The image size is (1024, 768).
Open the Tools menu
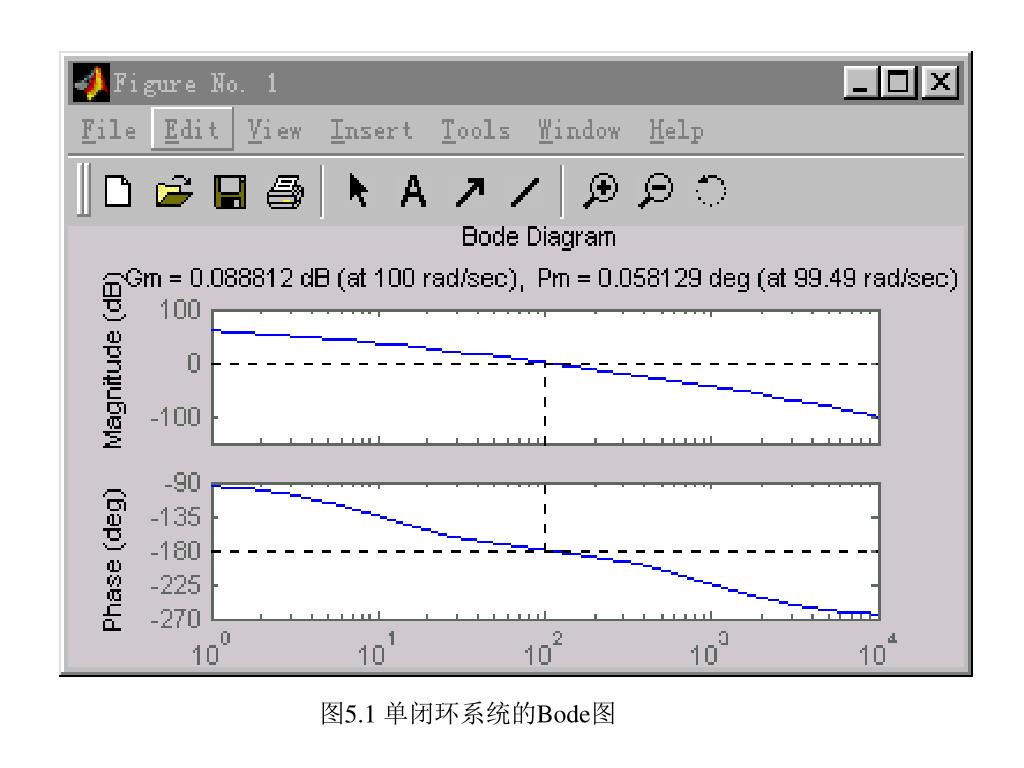click(475, 130)
